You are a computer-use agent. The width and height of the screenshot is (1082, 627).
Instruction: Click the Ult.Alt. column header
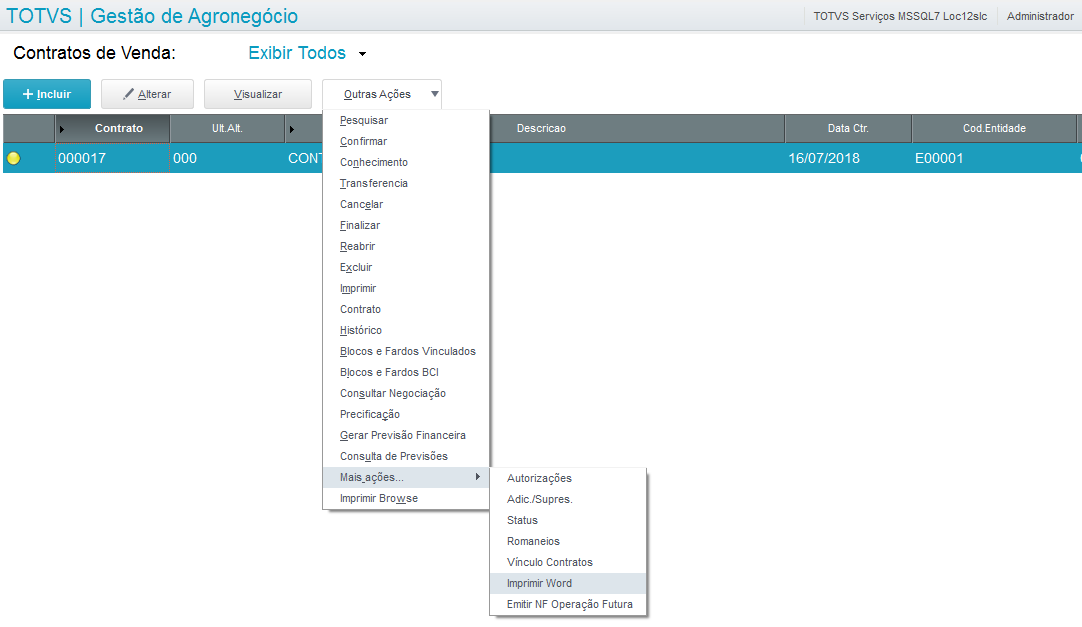(x=227, y=129)
